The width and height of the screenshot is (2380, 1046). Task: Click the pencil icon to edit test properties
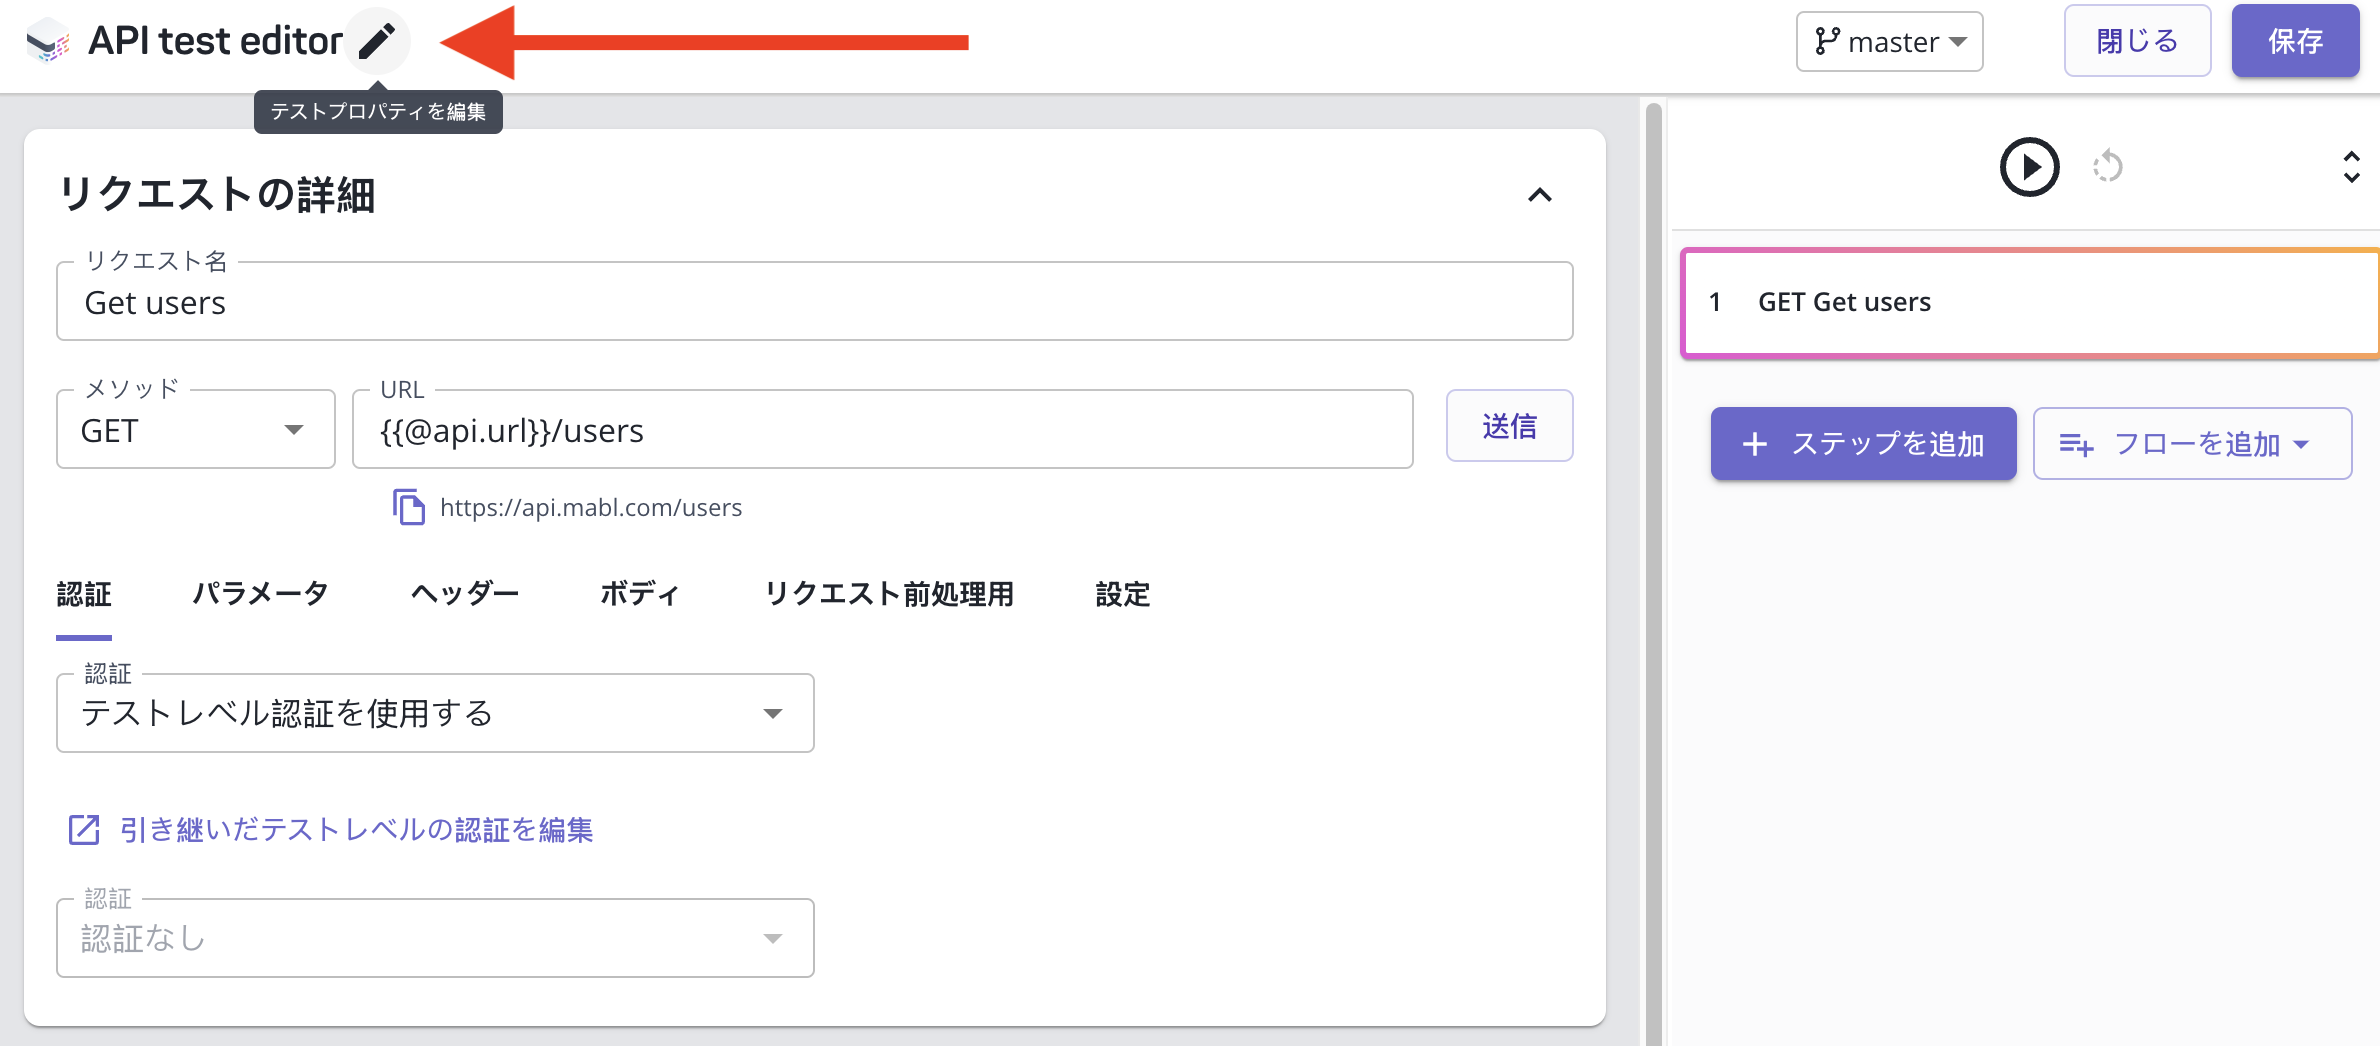[377, 41]
